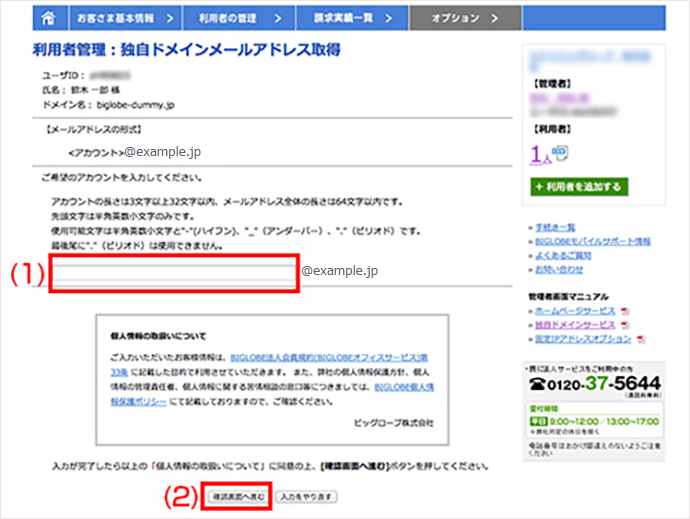Open the BIGLOBE法人会員規約 link
The height and width of the screenshot is (519, 690).
[329, 357]
